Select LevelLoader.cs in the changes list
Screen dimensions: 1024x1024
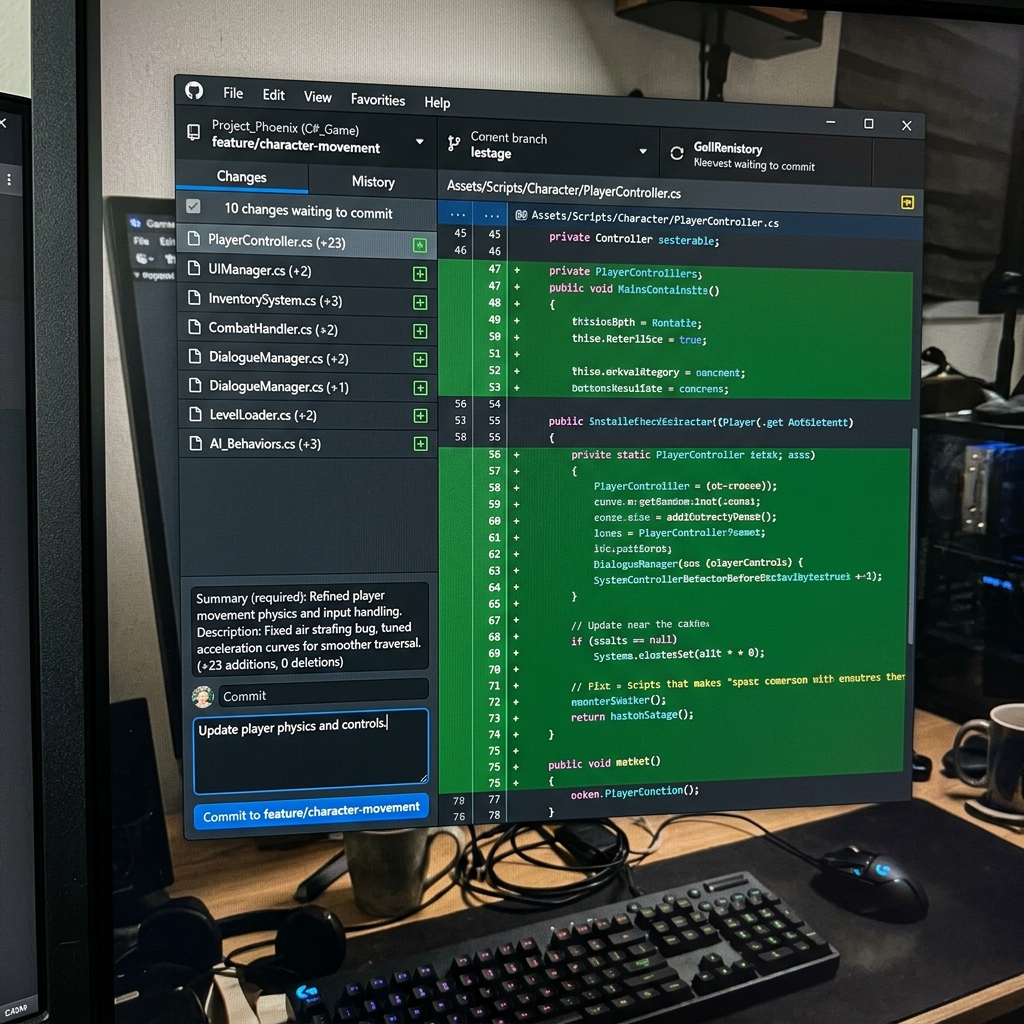point(308,415)
